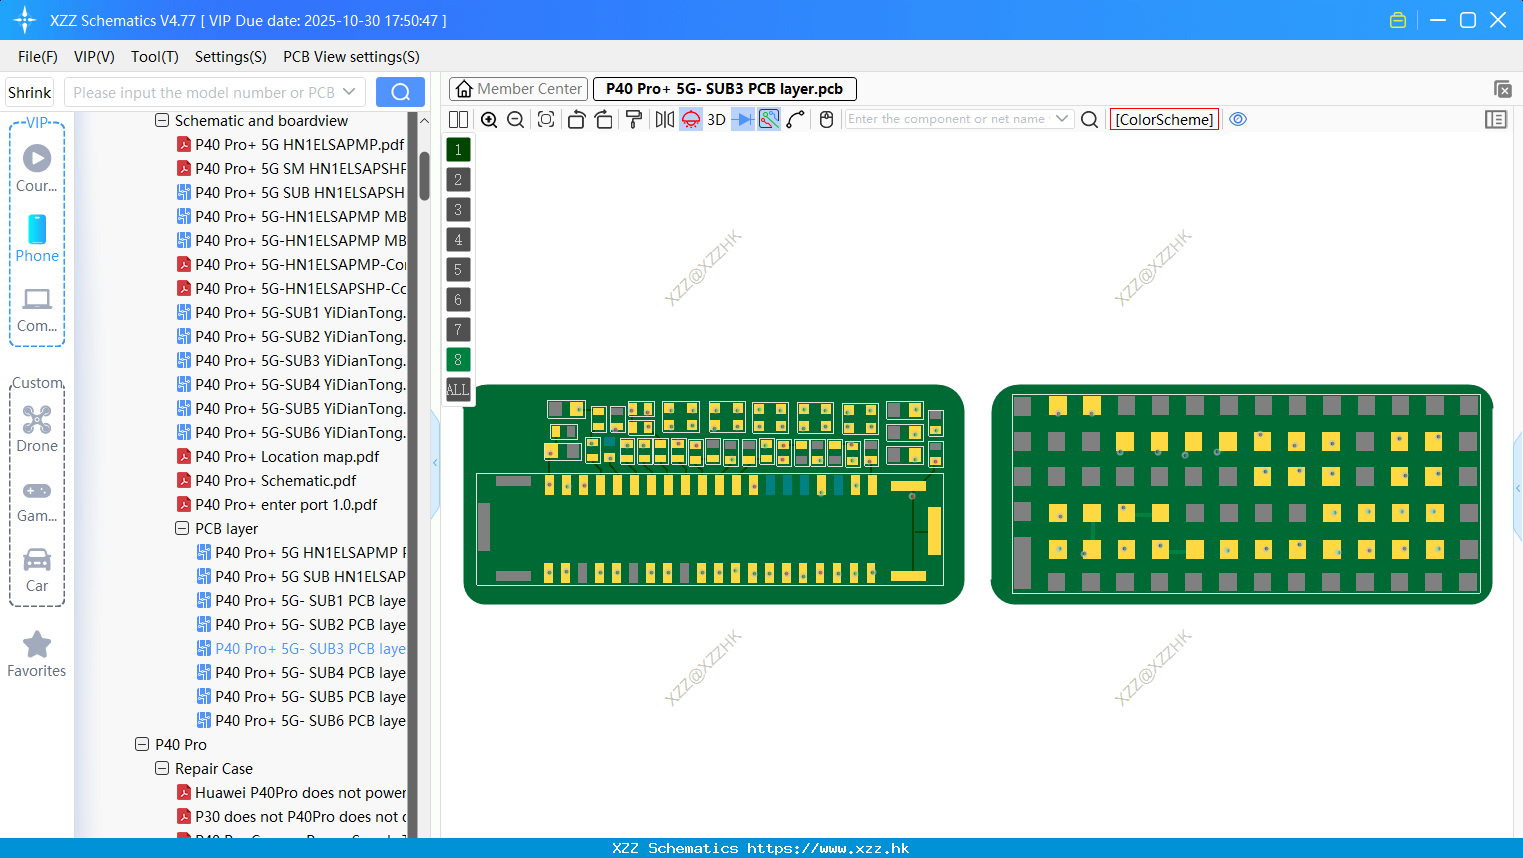
Task: Open the model number dropdown arrow
Action: pyautogui.click(x=350, y=92)
